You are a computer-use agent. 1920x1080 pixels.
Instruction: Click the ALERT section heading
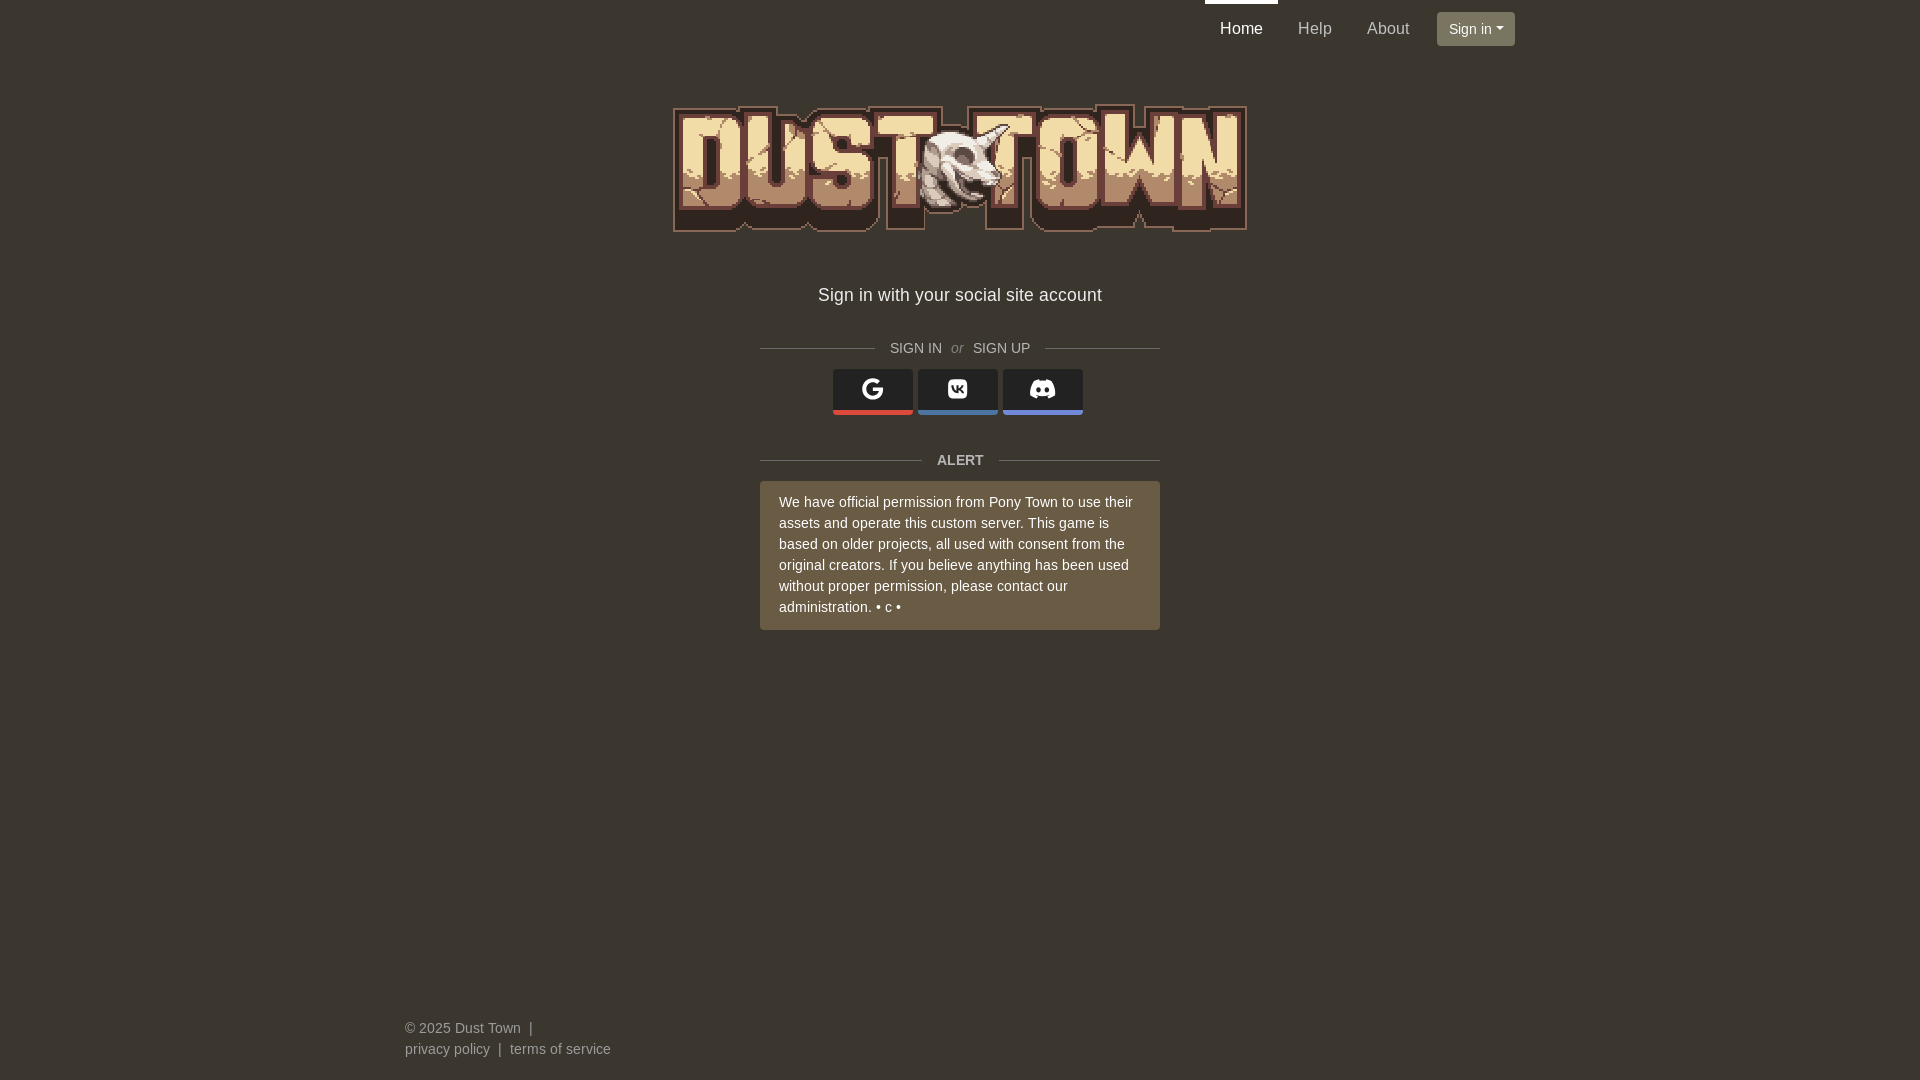960,460
